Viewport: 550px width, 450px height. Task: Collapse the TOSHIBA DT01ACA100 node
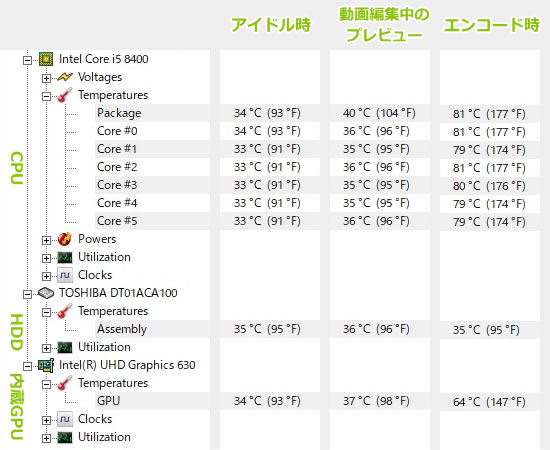[x=27, y=294]
